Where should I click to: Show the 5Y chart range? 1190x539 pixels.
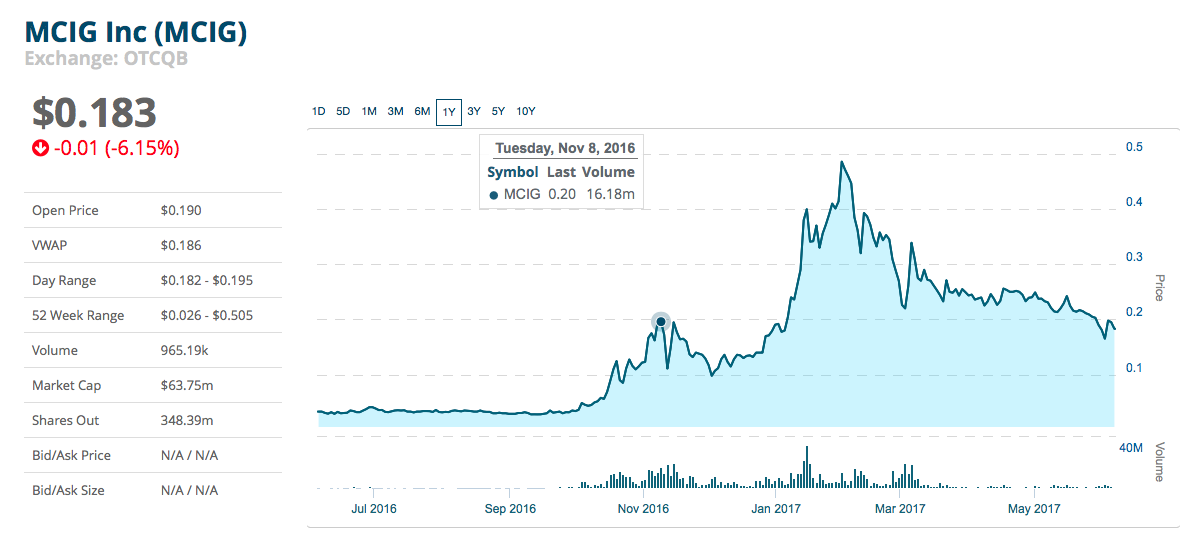(x=499, y=112)
